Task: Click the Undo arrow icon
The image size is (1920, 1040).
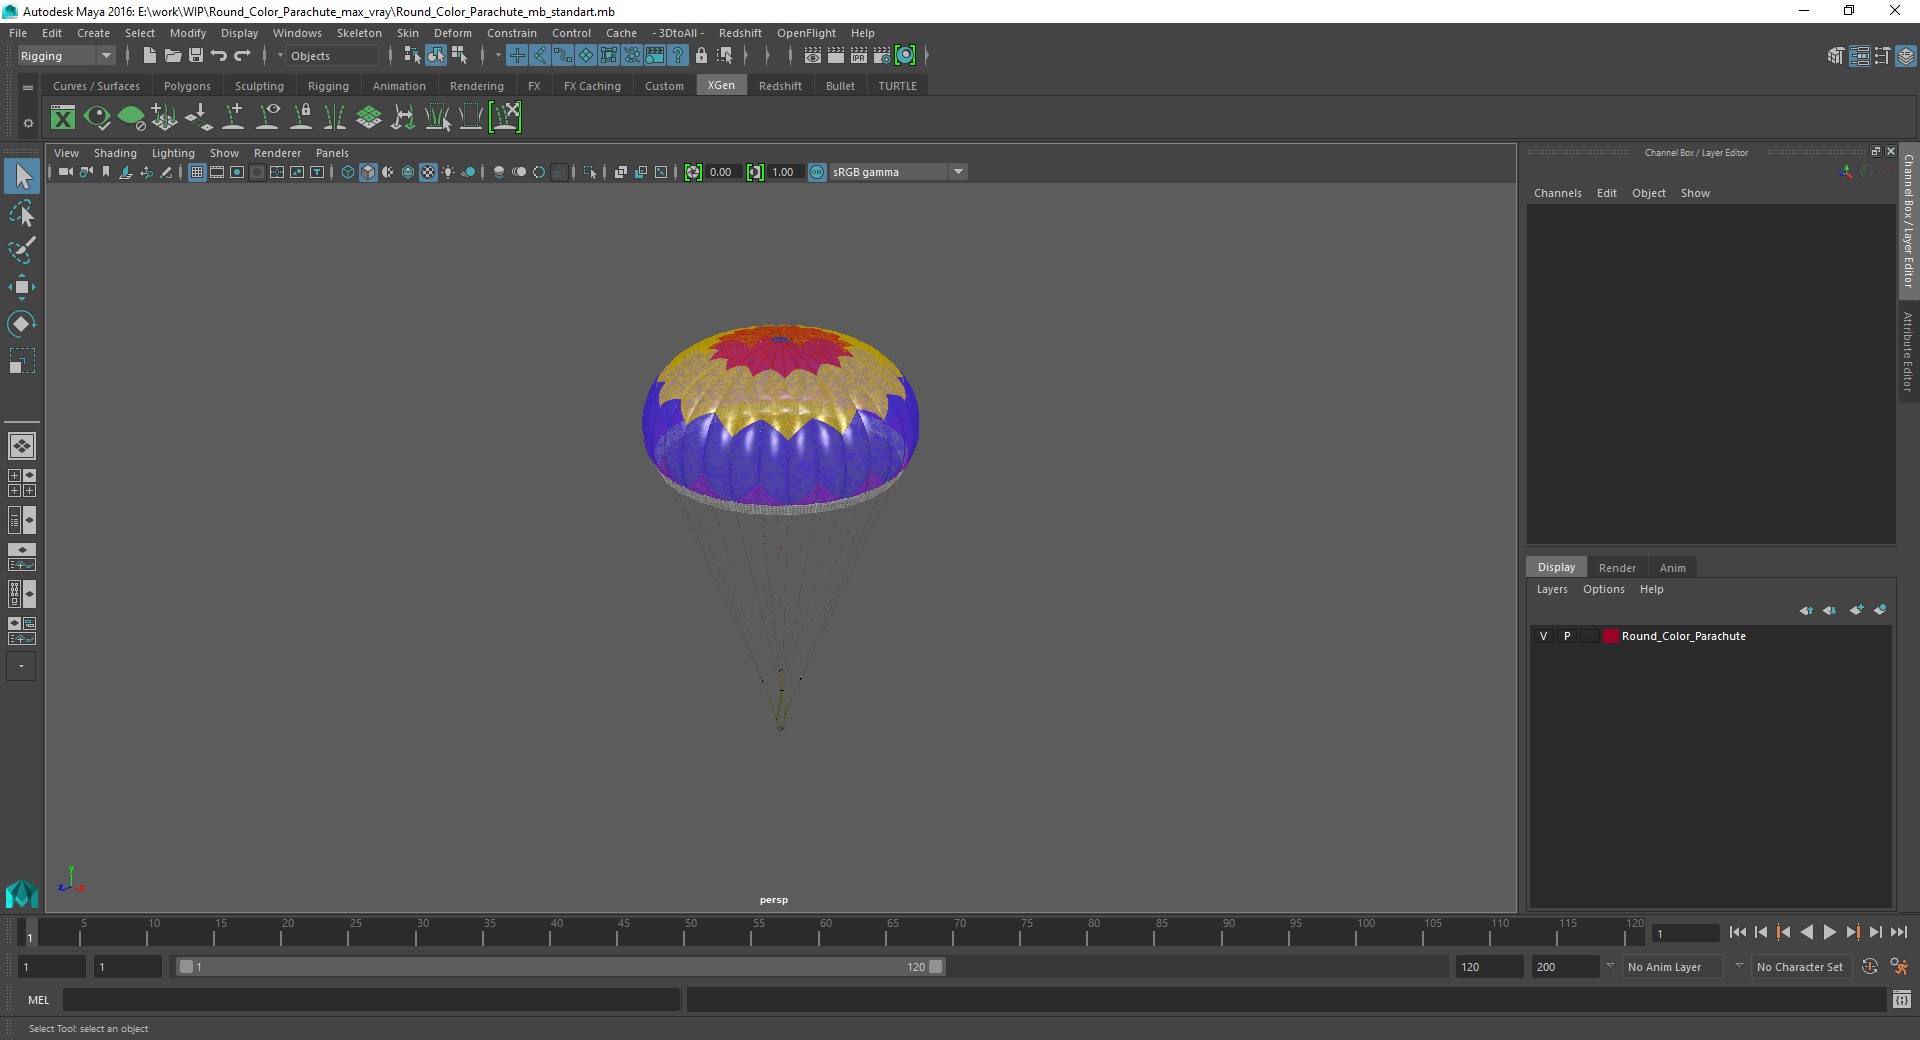Action: (x=219, y=56)
